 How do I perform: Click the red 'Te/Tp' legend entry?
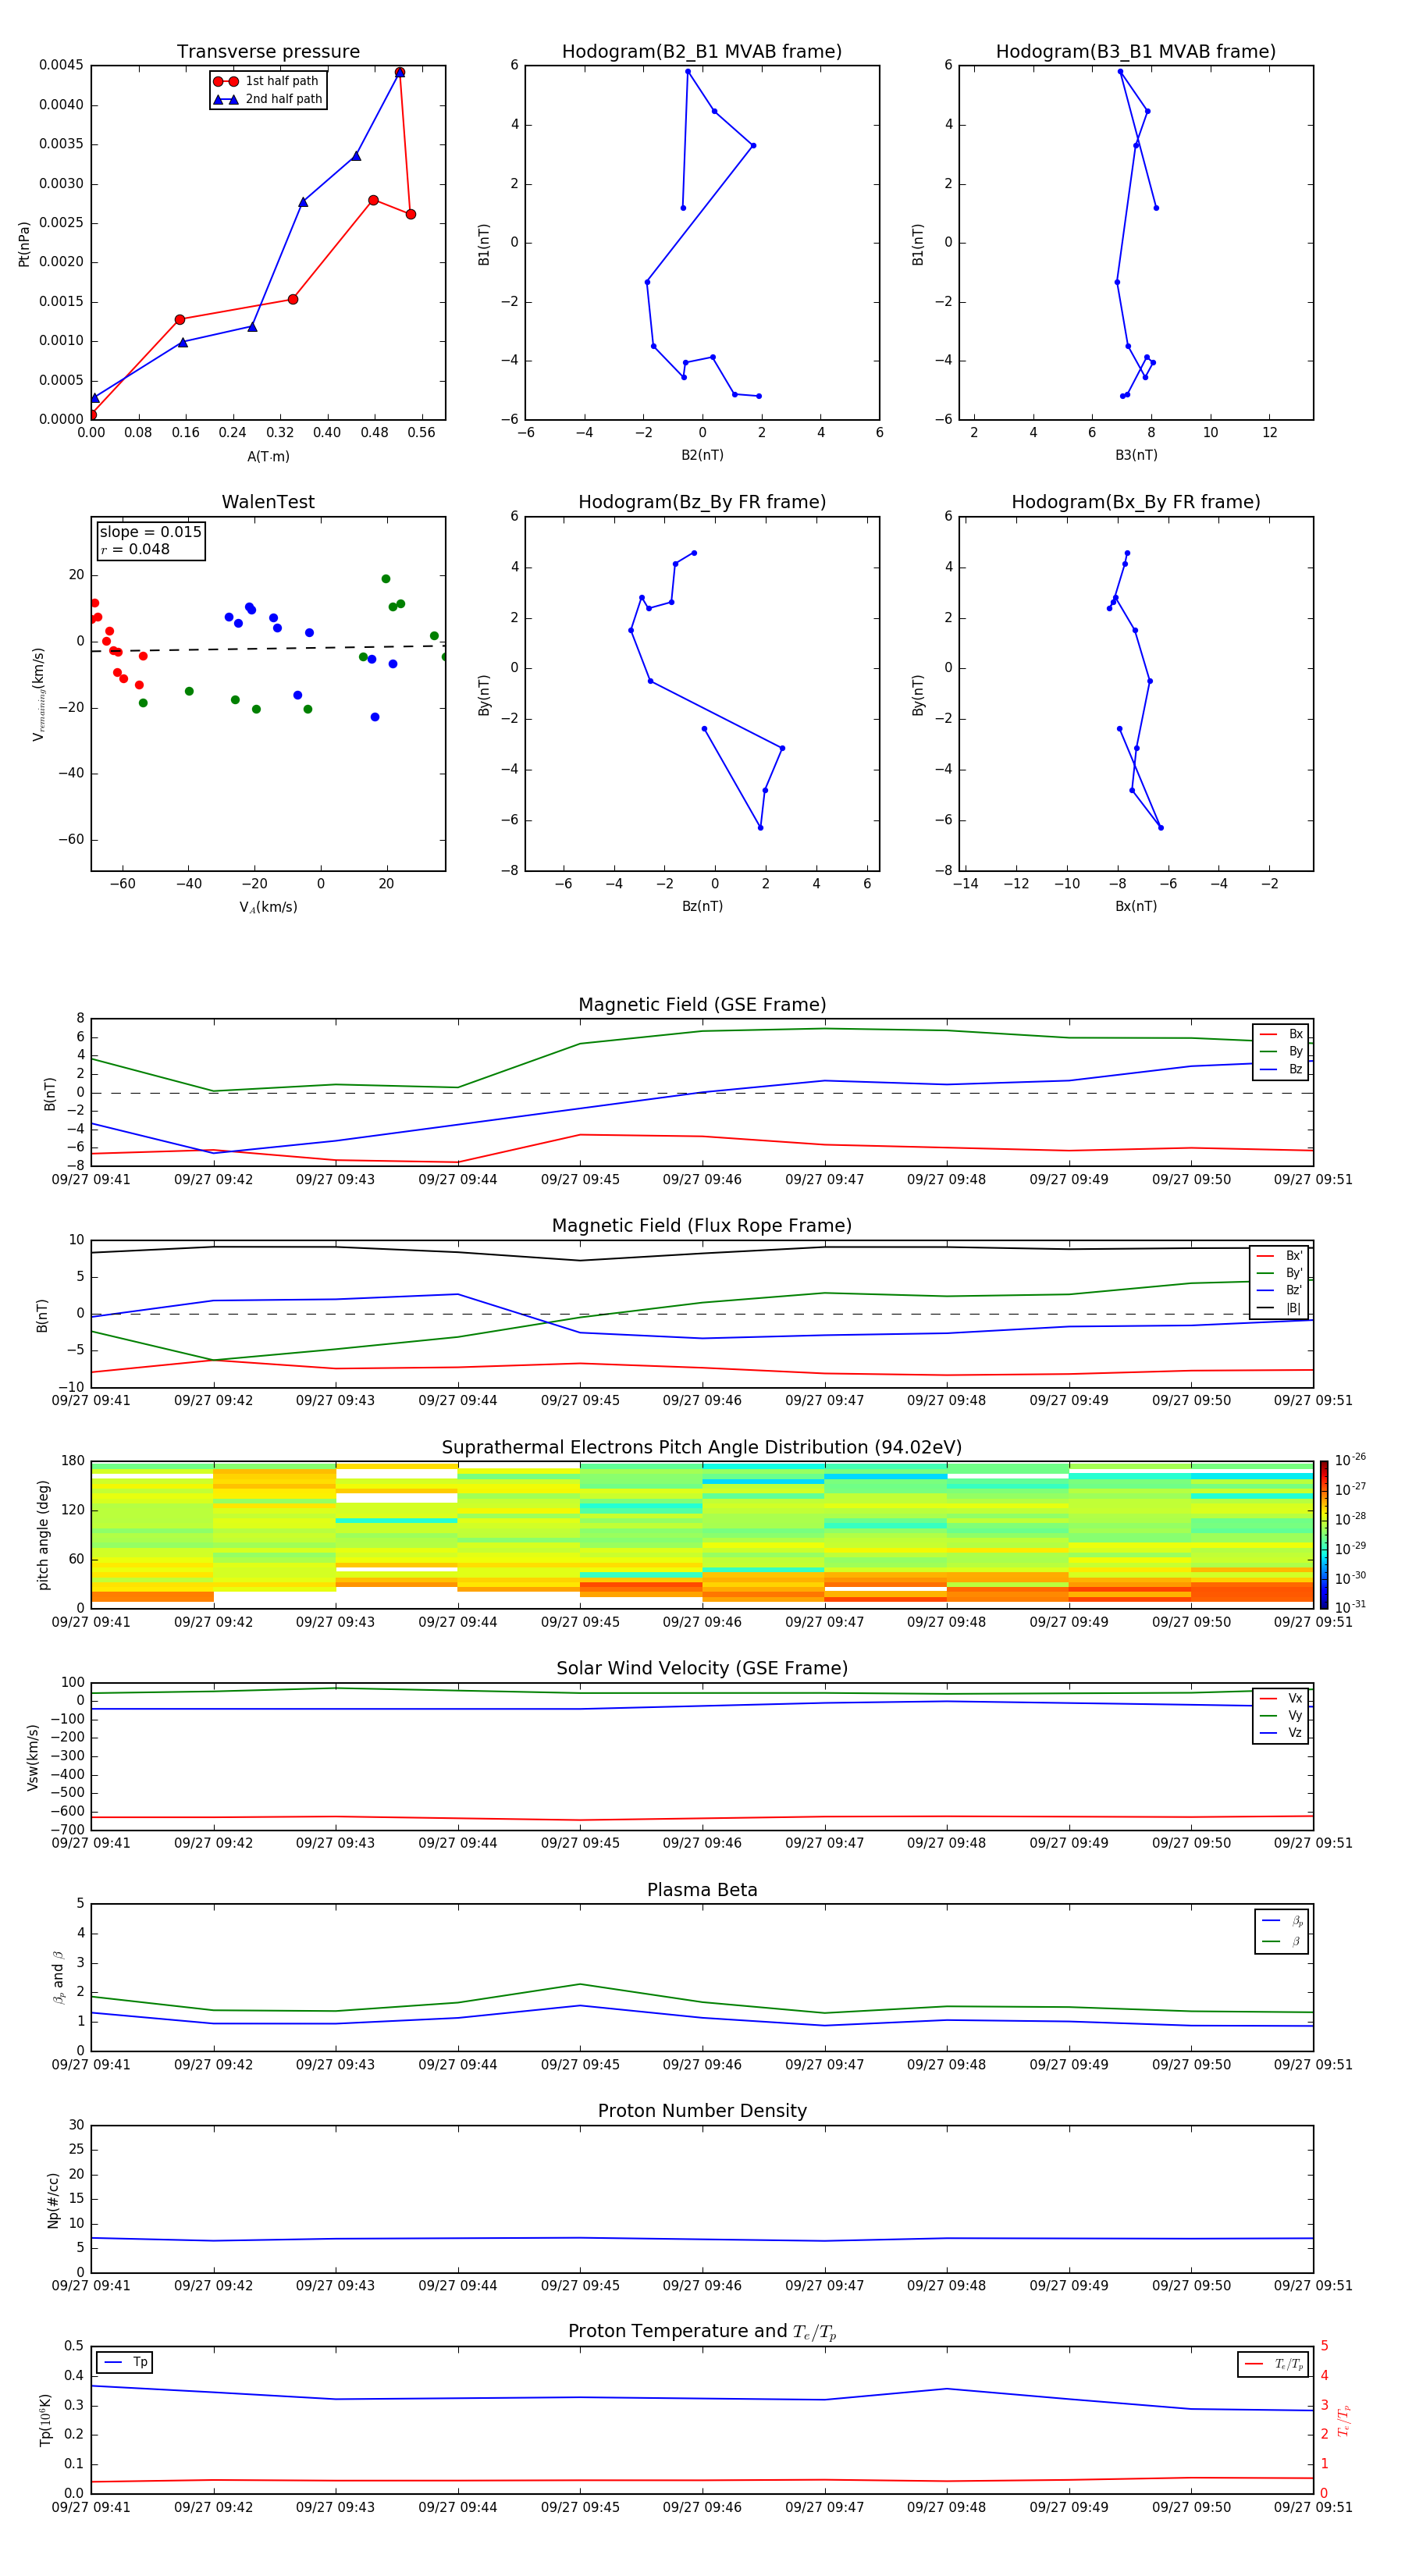(1273, 2364)
